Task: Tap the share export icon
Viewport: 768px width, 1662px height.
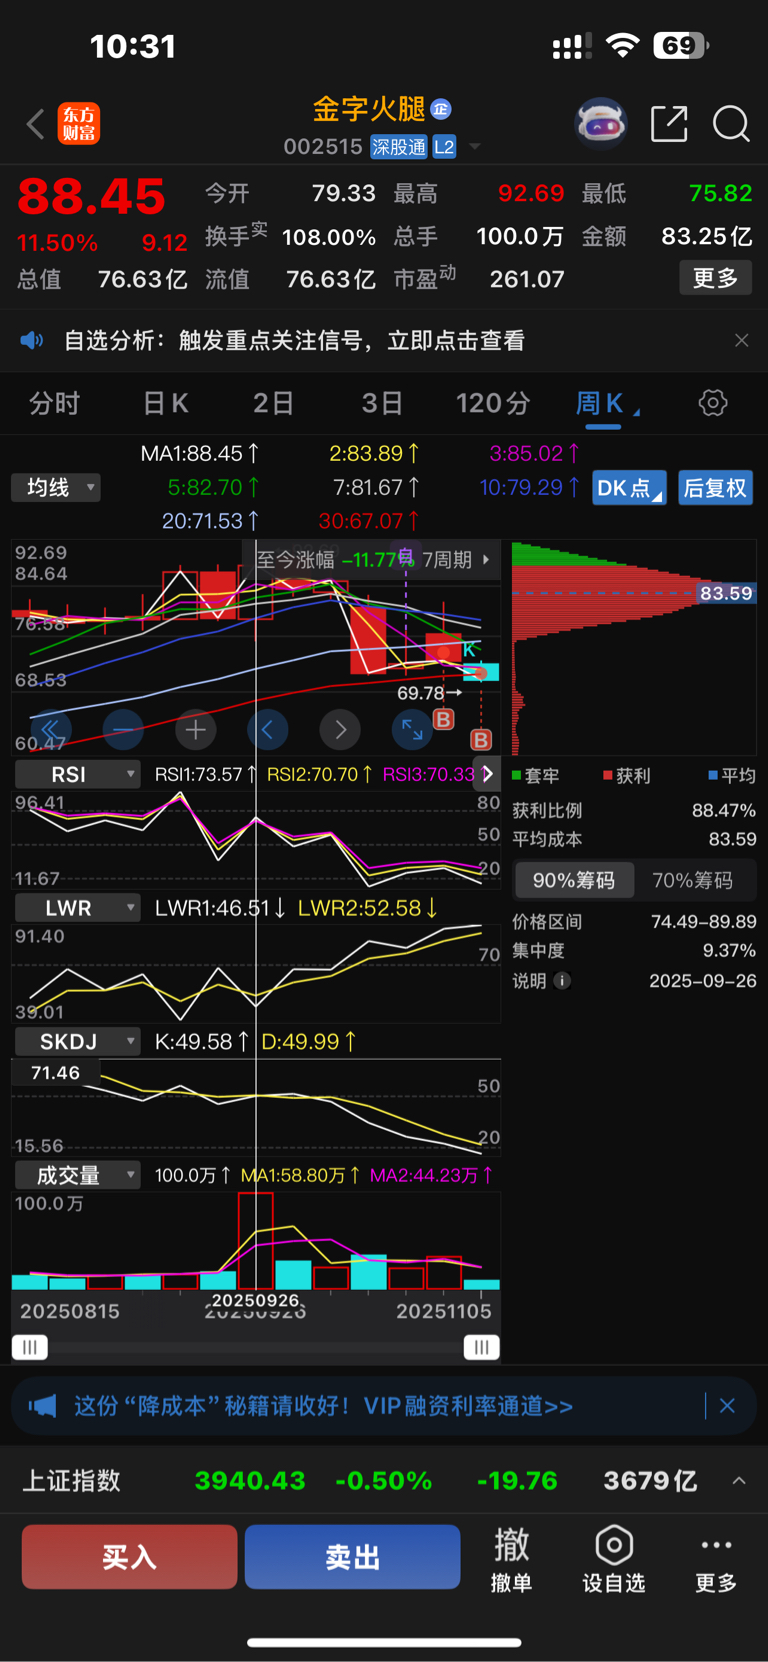Action: point(669,124)
